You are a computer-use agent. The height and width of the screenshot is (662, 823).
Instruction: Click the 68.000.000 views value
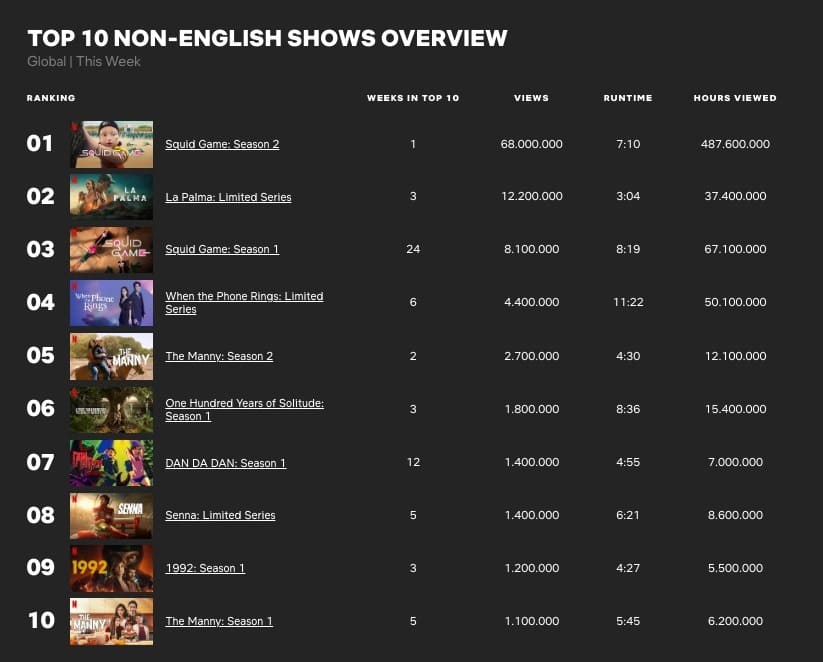(x=532, y=144)
